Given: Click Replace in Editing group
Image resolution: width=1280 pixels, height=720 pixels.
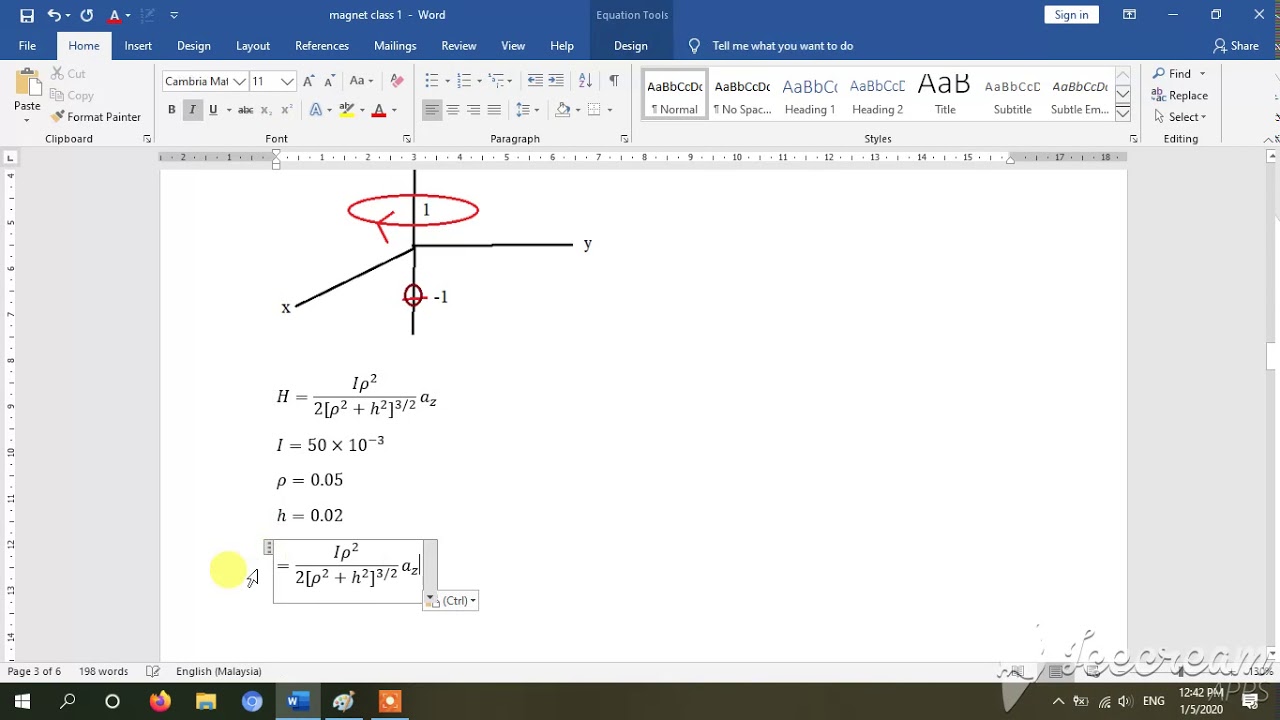Looking at the screenshot, I should point(1180,96).
